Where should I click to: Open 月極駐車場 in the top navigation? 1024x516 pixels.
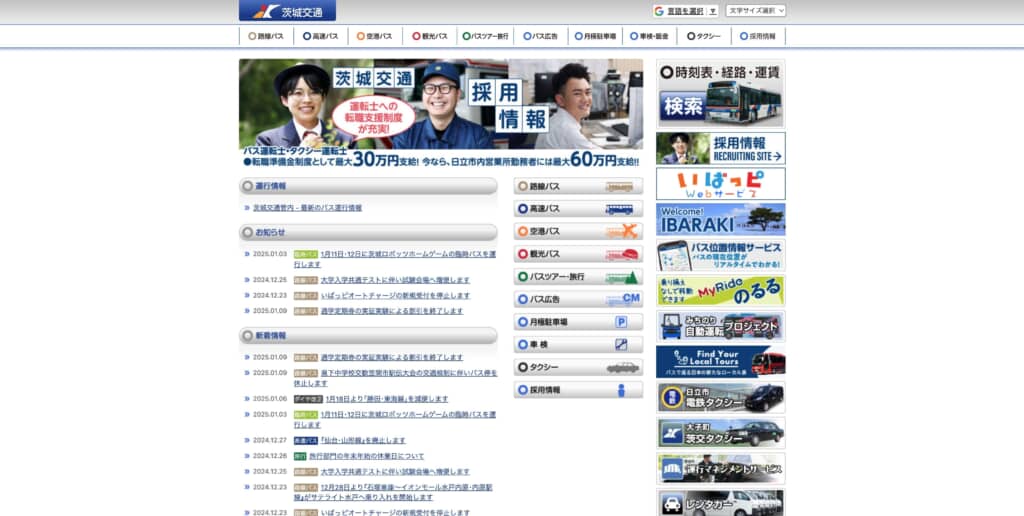pos(595,37)
